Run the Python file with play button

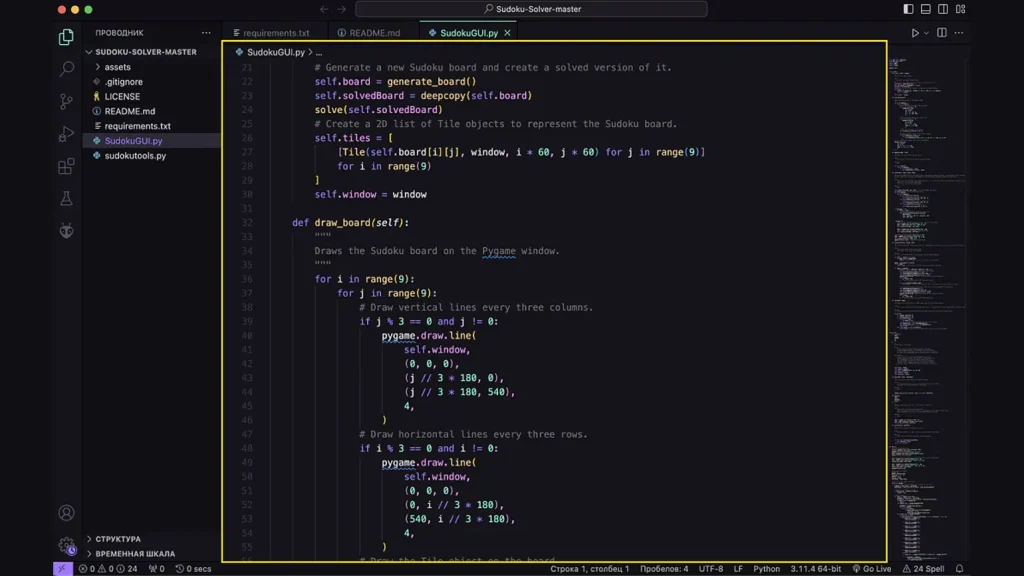914,33
